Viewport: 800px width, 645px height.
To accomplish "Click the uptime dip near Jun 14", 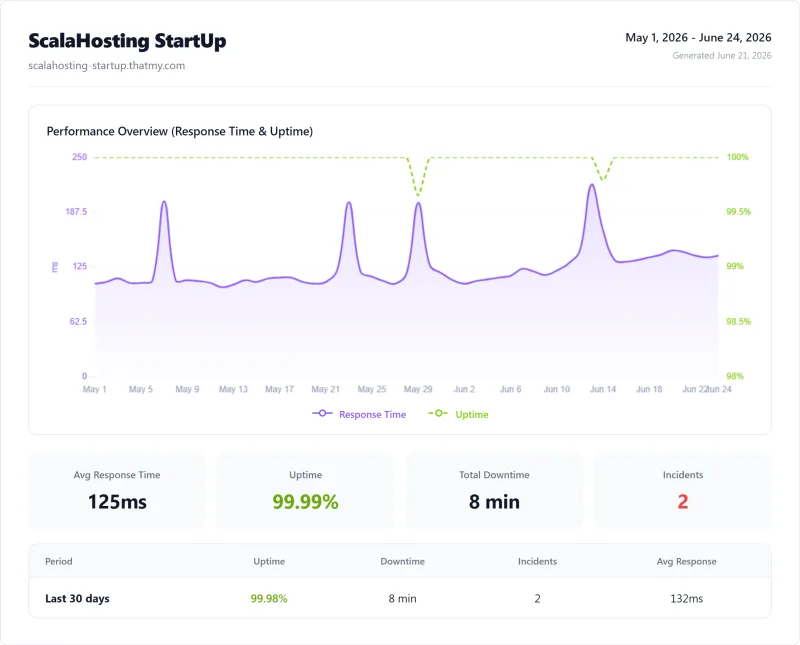I will tap(603, 179).
